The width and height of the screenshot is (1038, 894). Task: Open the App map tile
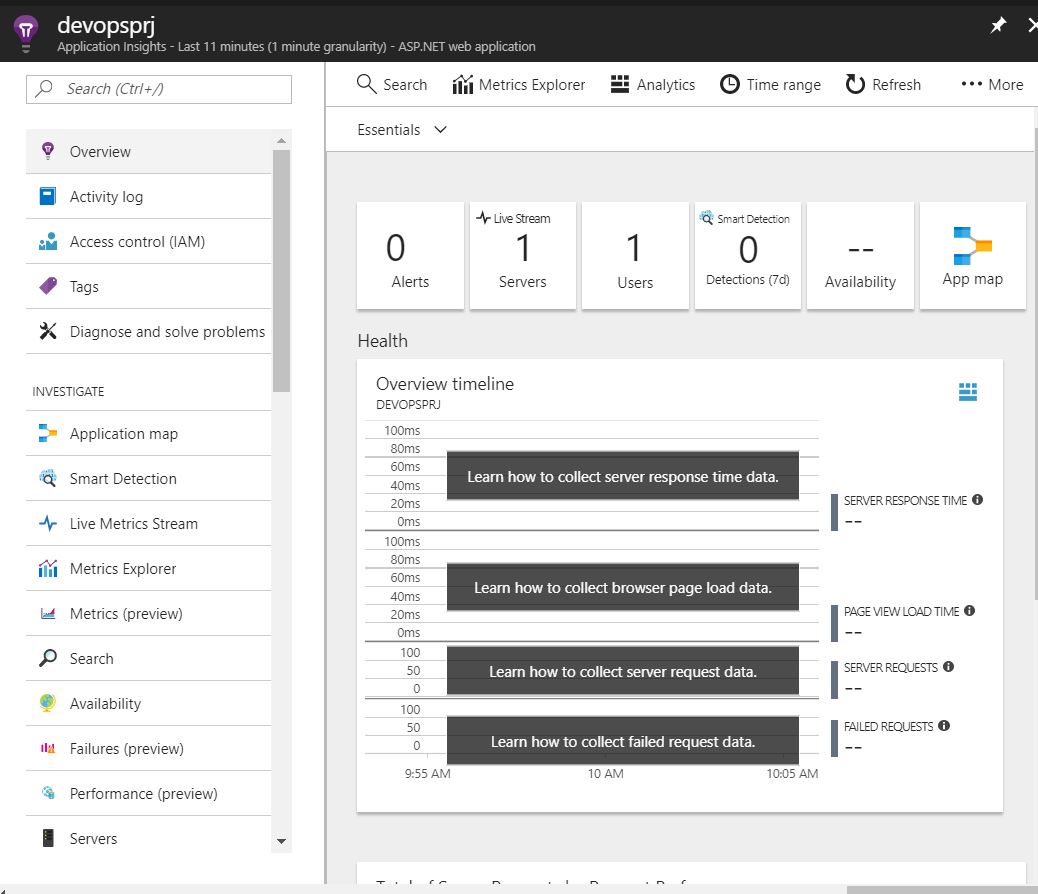point(973,256)
